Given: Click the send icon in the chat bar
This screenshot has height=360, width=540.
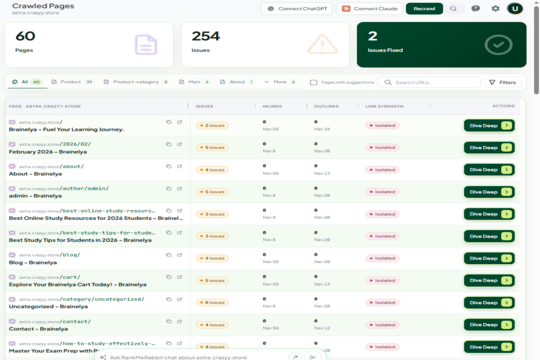Looking at the screenshot, I should click(313, 357).
